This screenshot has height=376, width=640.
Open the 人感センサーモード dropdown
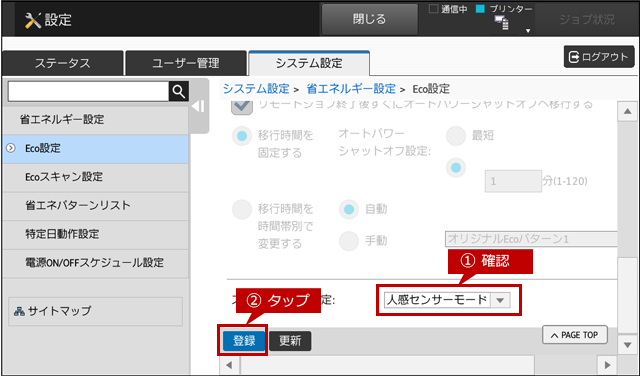pos(447,300)
